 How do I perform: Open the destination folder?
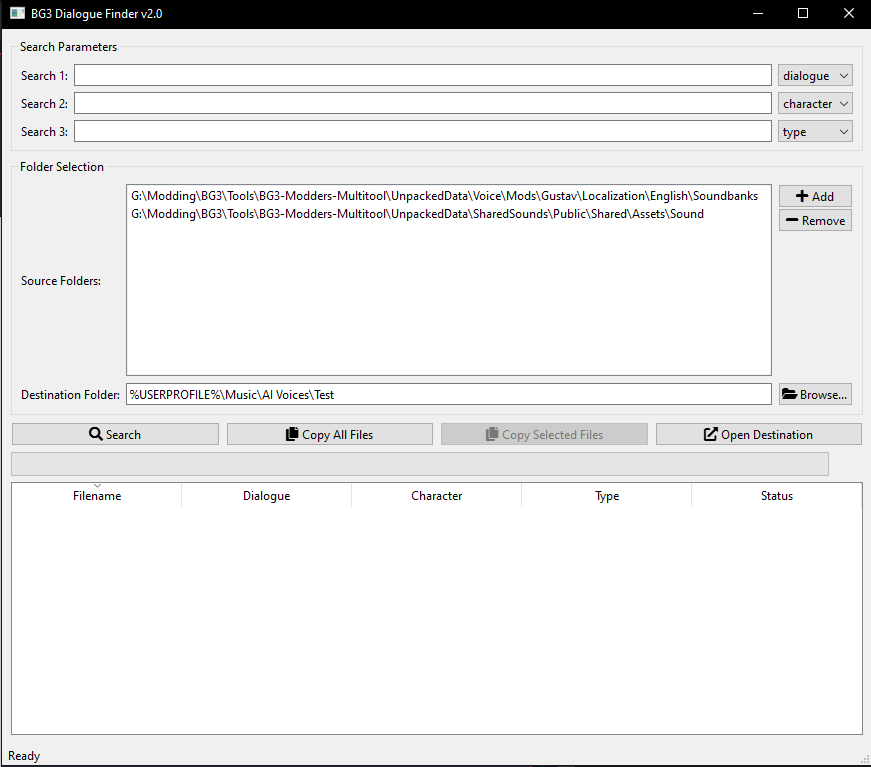(x=759, y=434)
